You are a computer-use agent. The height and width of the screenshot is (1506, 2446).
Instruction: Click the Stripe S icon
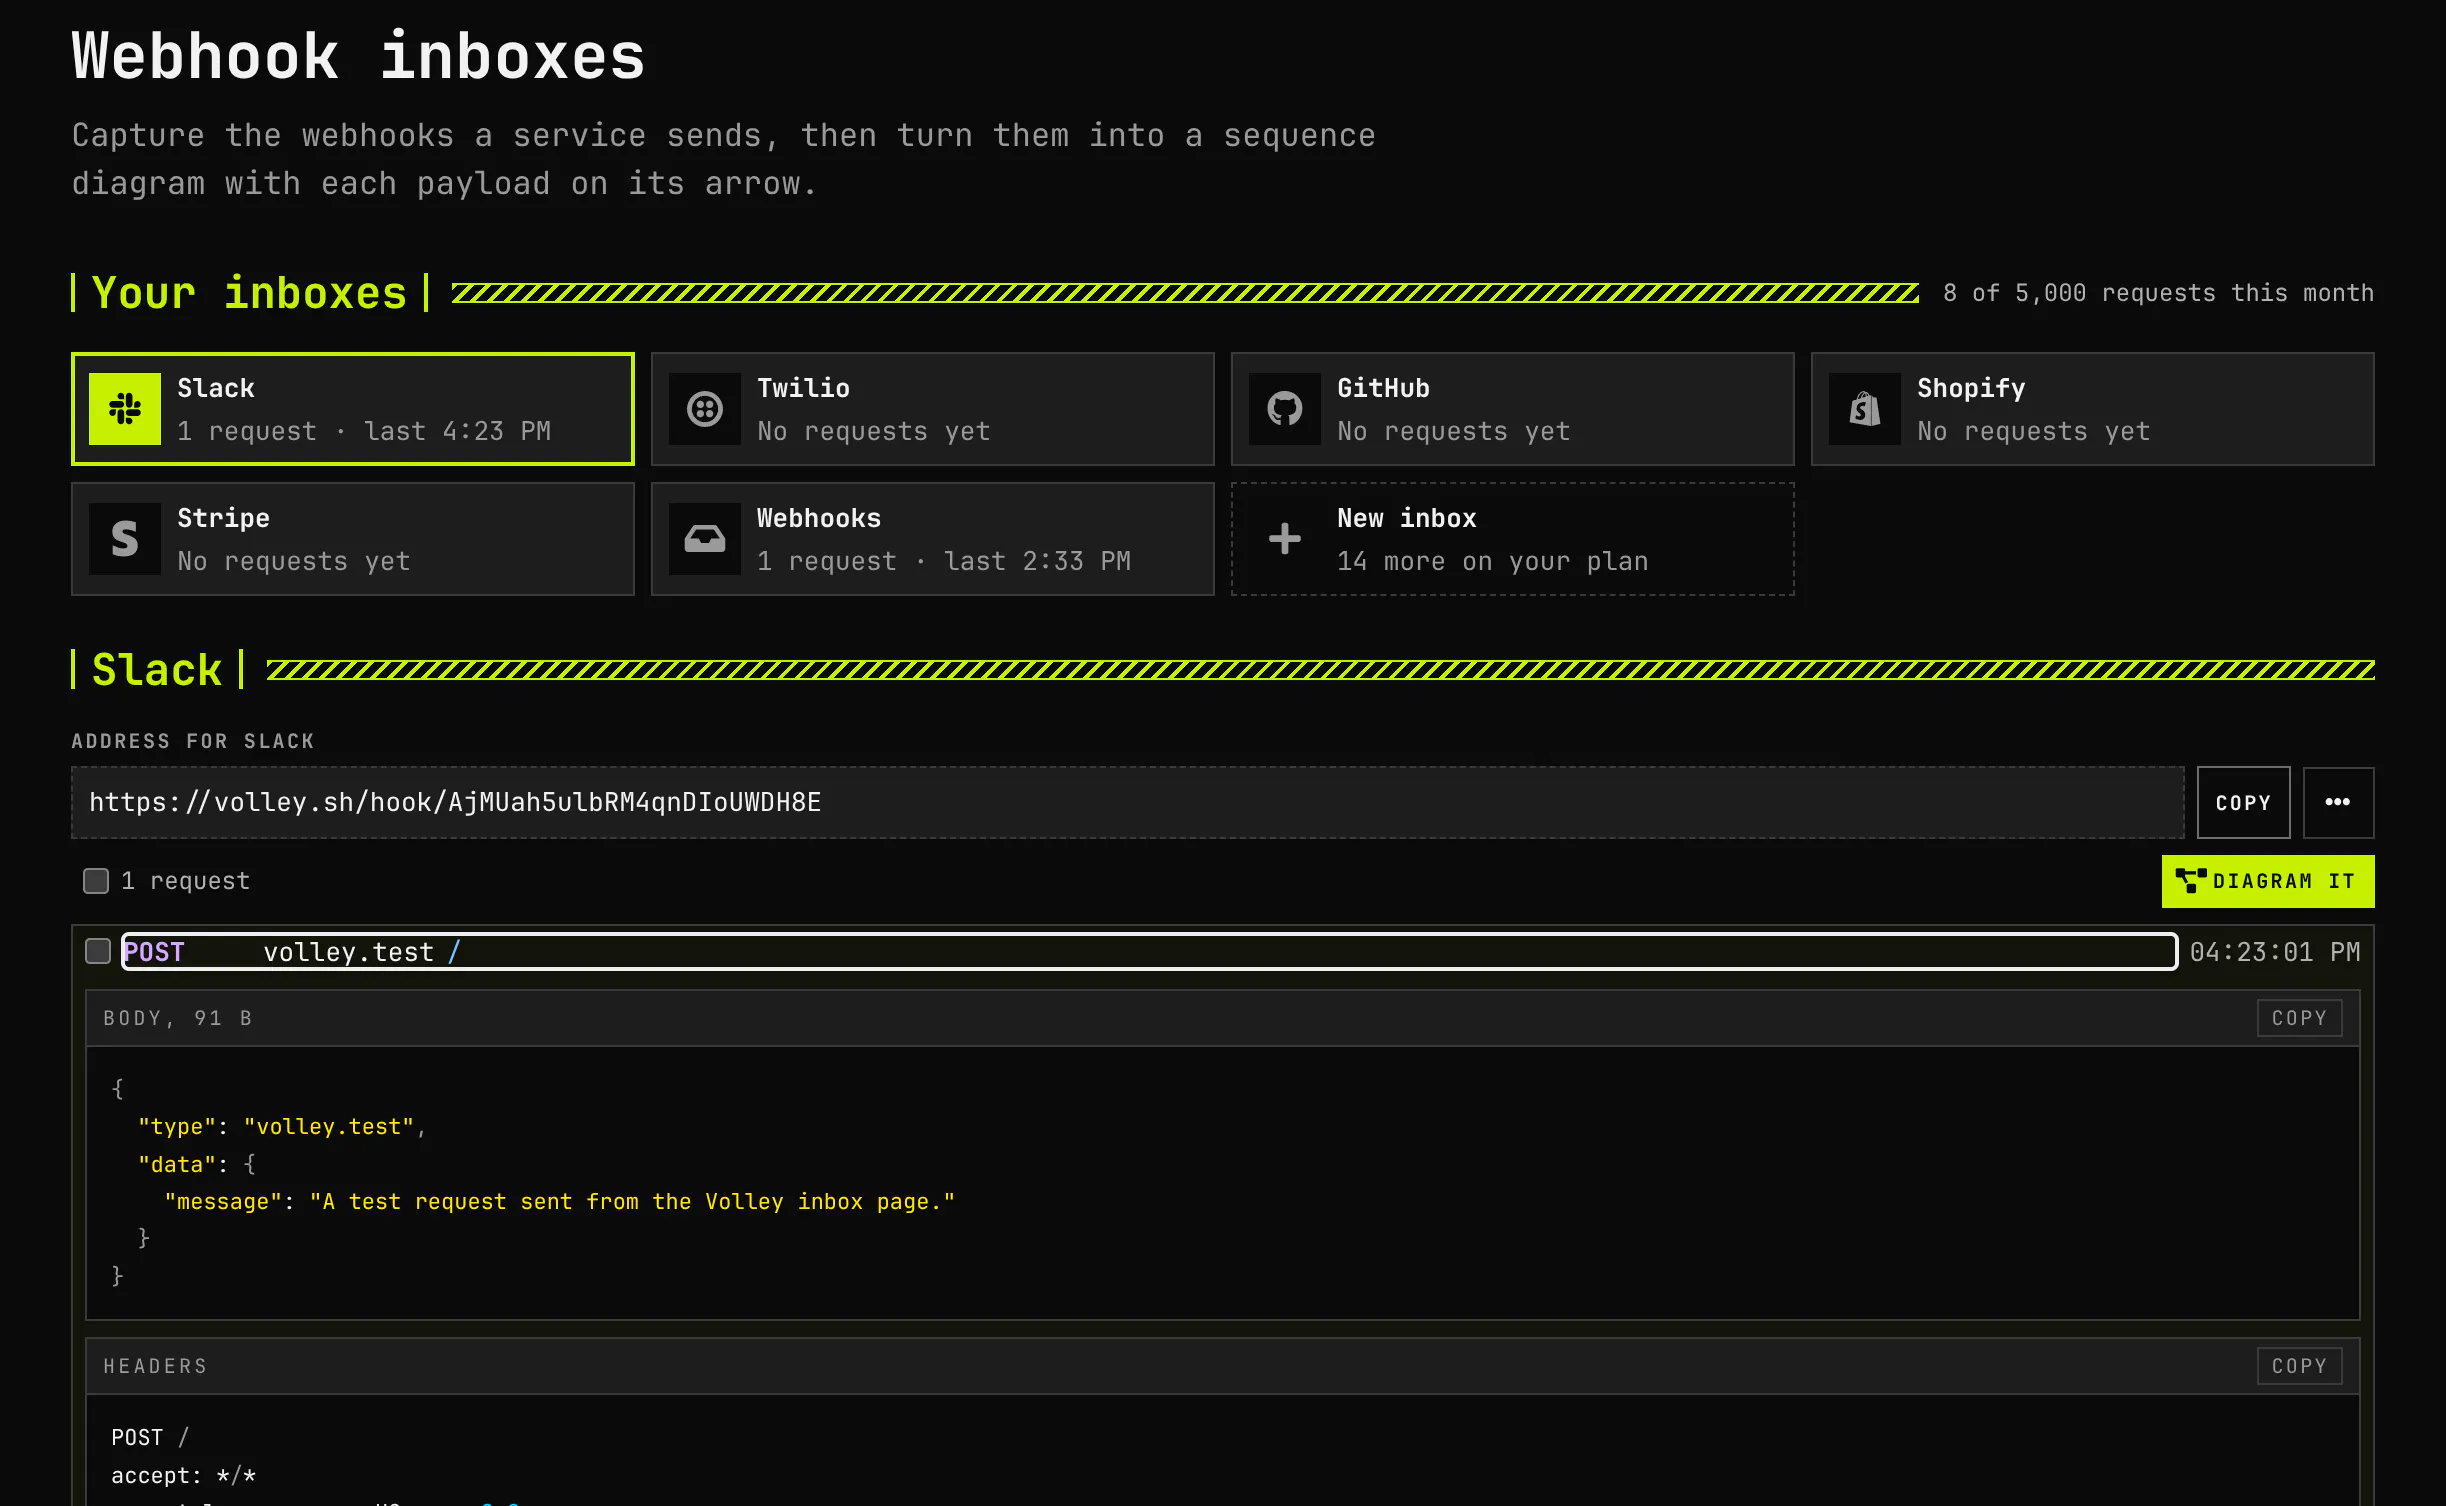click(125, 539)
